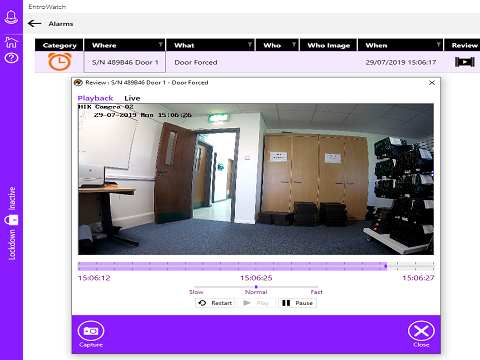Click the orange alarm clock category icon
480x360 pixels.
(60, 62)
